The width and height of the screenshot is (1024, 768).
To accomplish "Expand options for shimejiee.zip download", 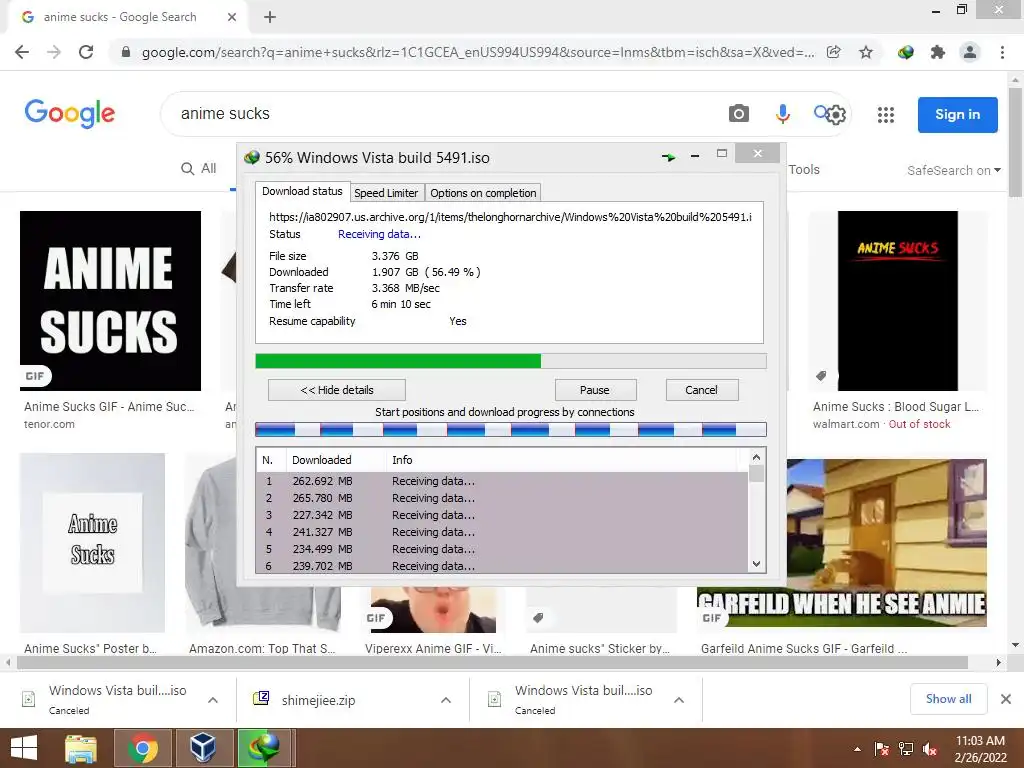I will (446, 700).
